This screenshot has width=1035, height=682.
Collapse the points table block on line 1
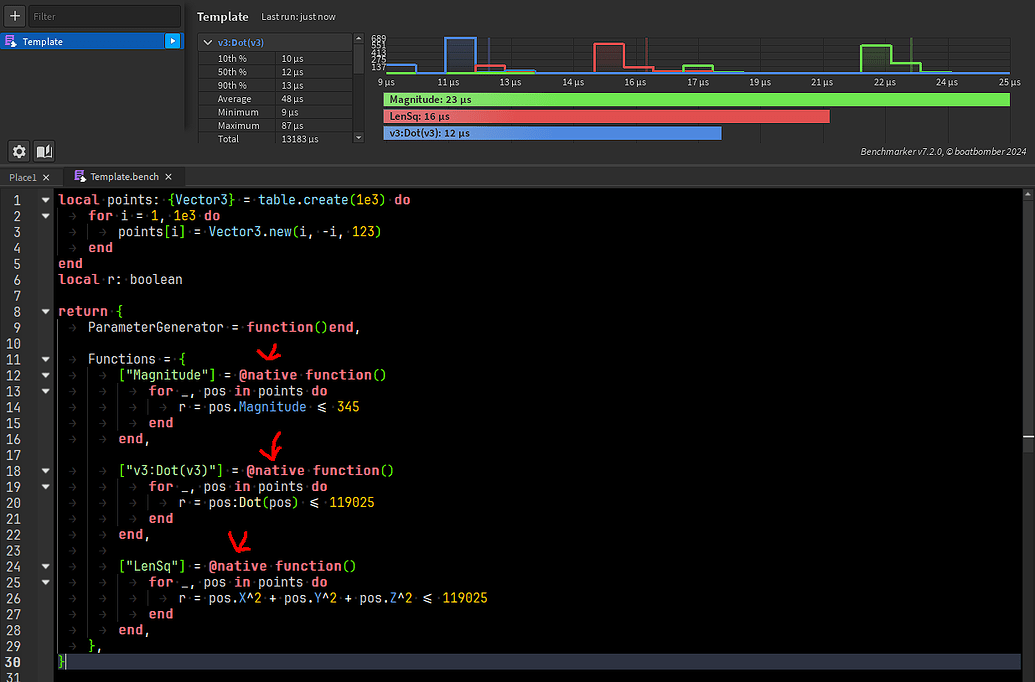[45, 199]
